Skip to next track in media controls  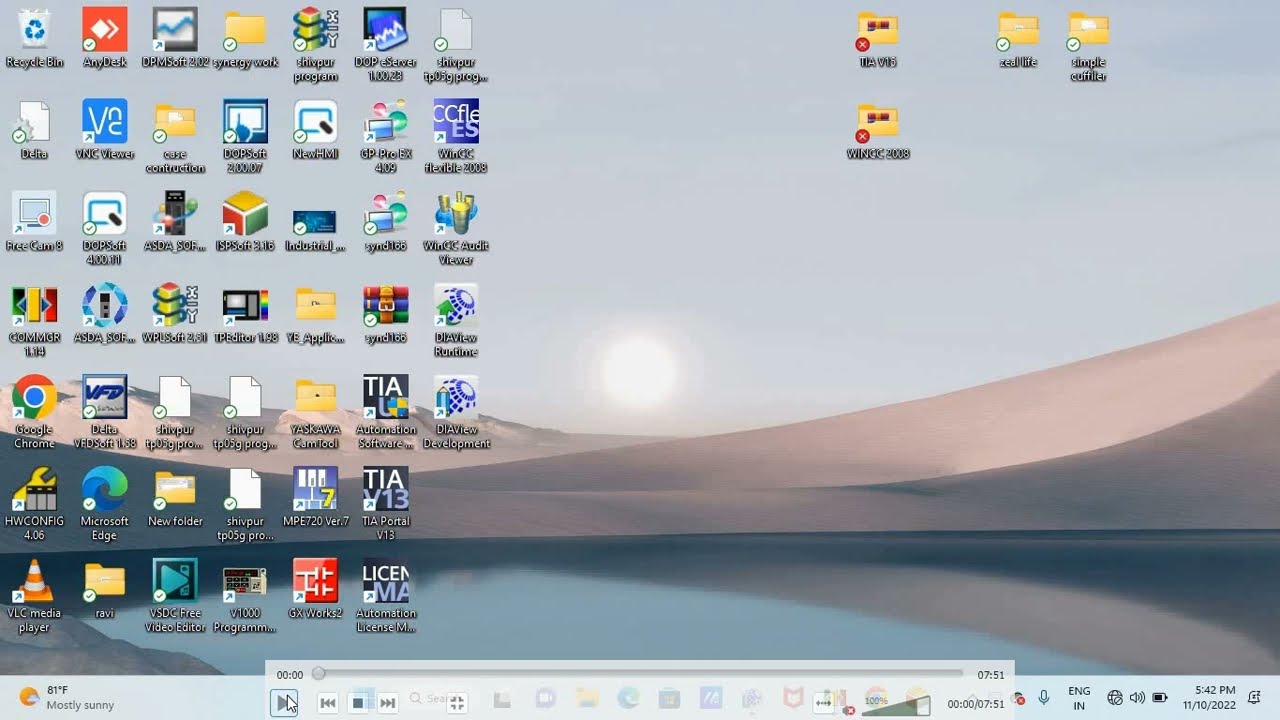point(388,703)
